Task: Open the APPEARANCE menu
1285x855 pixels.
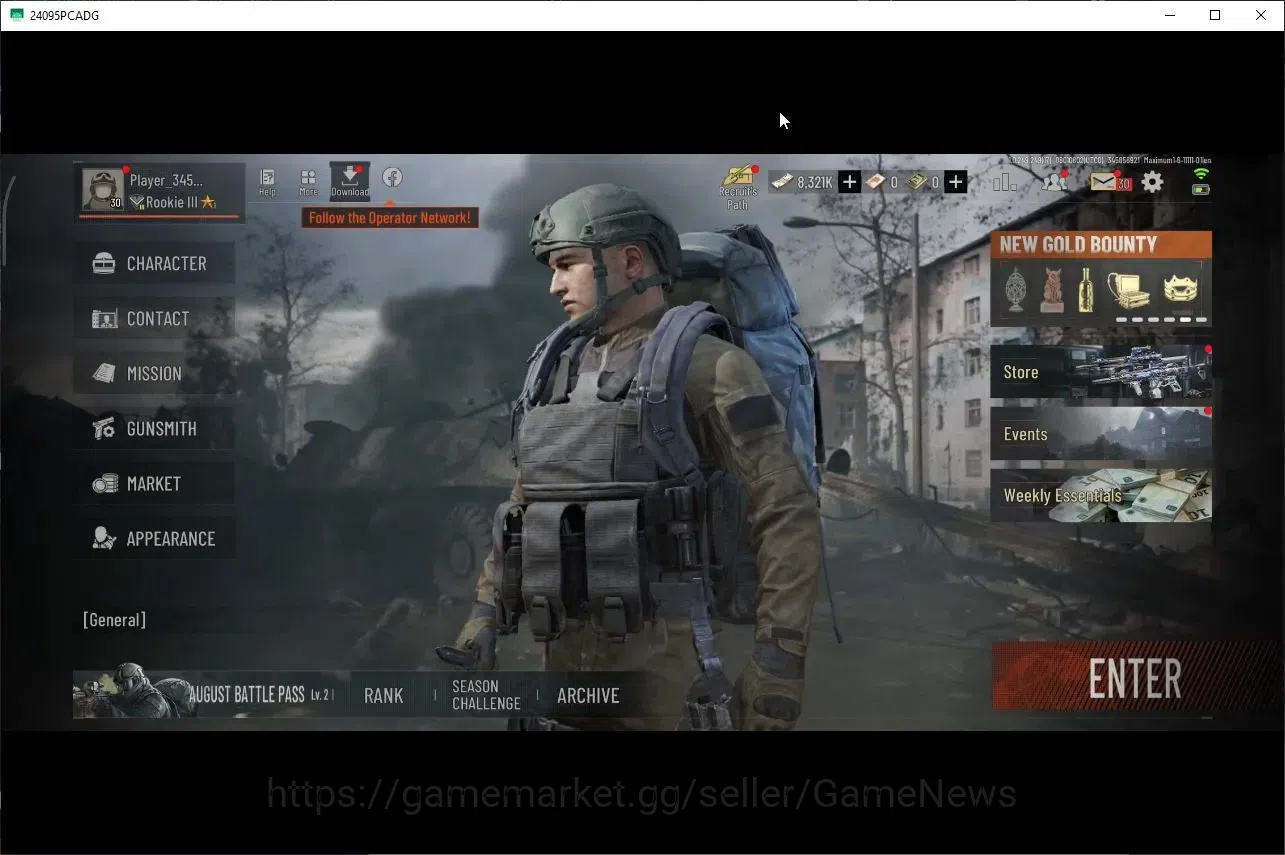Action: (154, 539)
